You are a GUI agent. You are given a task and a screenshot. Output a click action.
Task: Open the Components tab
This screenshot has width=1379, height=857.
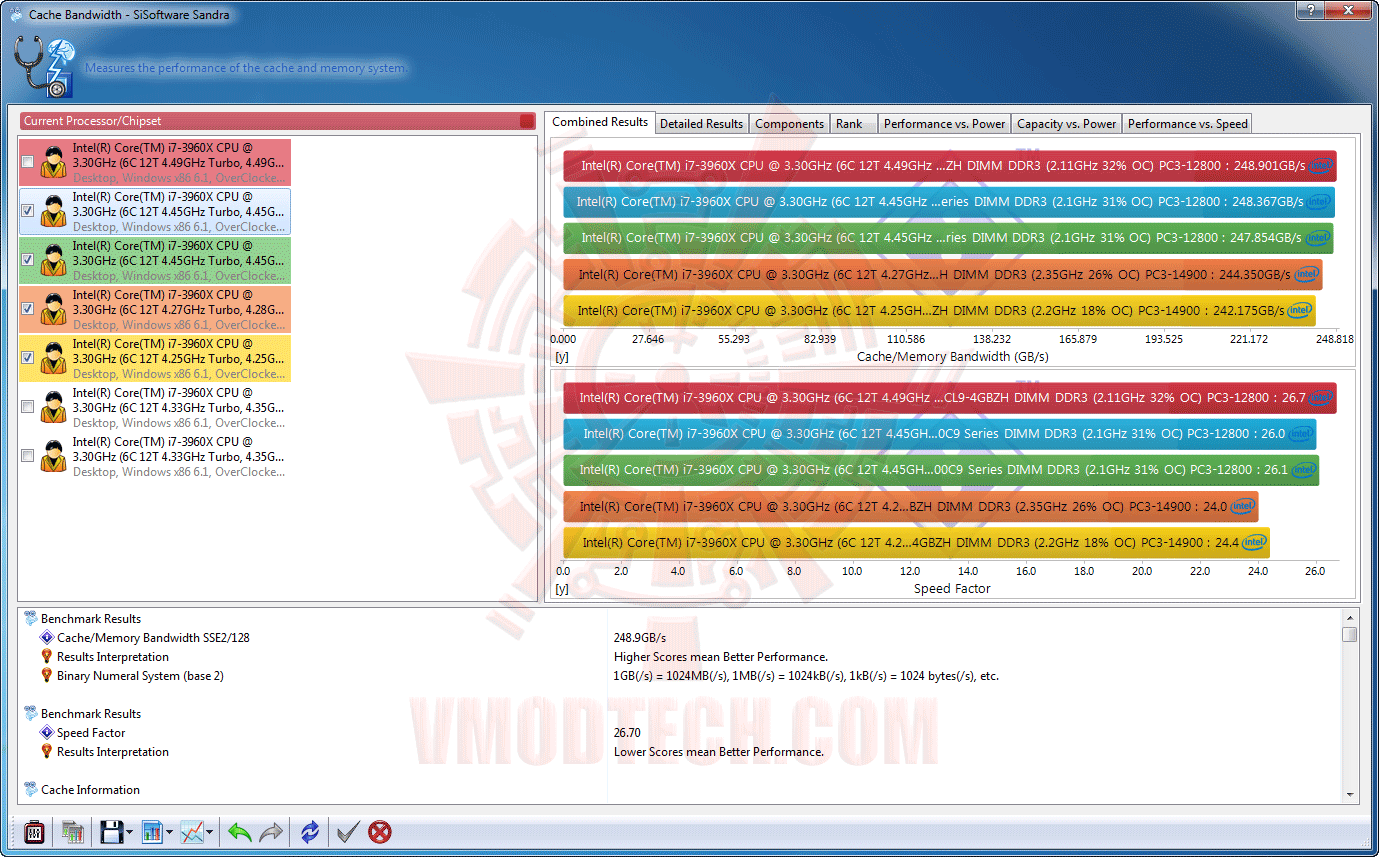[x=790, y=124]
